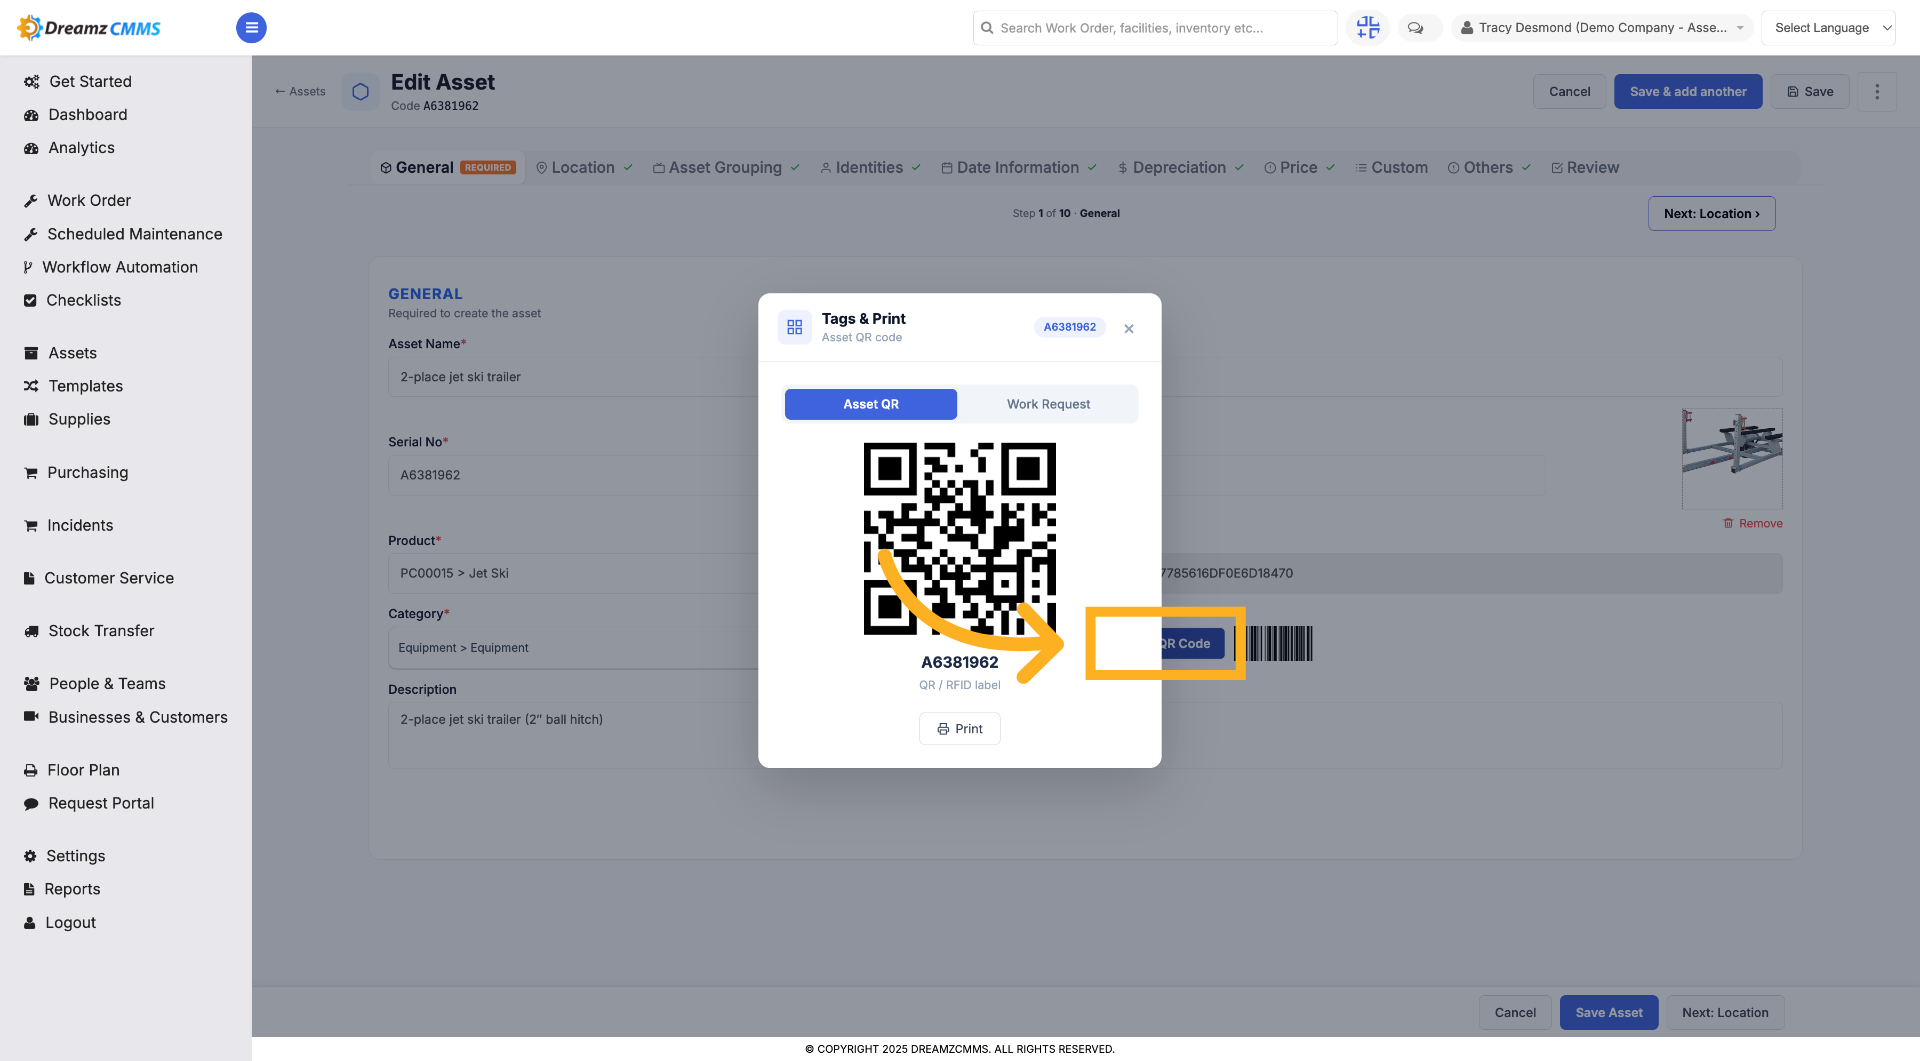
Task: Switch to the Date Information tab
Action: point(1018,168)
